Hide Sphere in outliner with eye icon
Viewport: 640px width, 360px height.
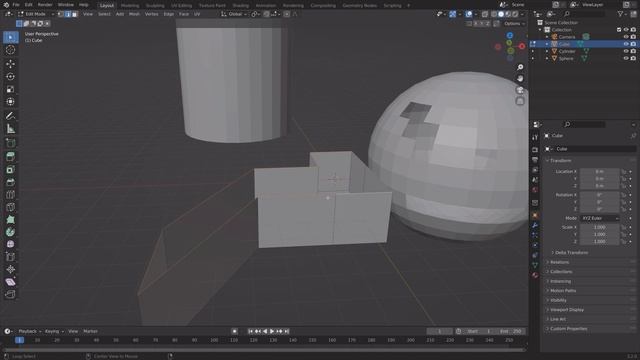point(626,59)
